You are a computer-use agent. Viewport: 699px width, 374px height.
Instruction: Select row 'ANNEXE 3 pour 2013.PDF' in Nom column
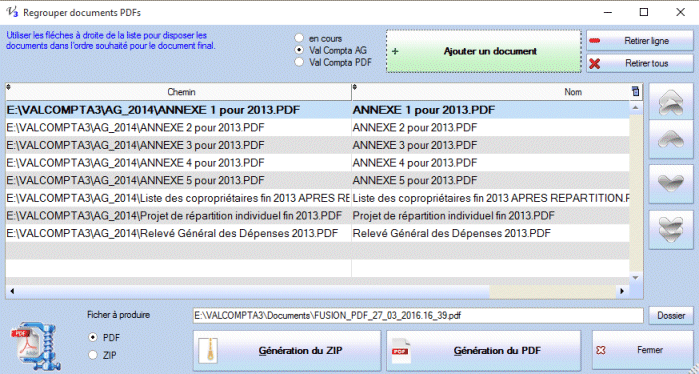pyautogui.click(x=490, y=145)
